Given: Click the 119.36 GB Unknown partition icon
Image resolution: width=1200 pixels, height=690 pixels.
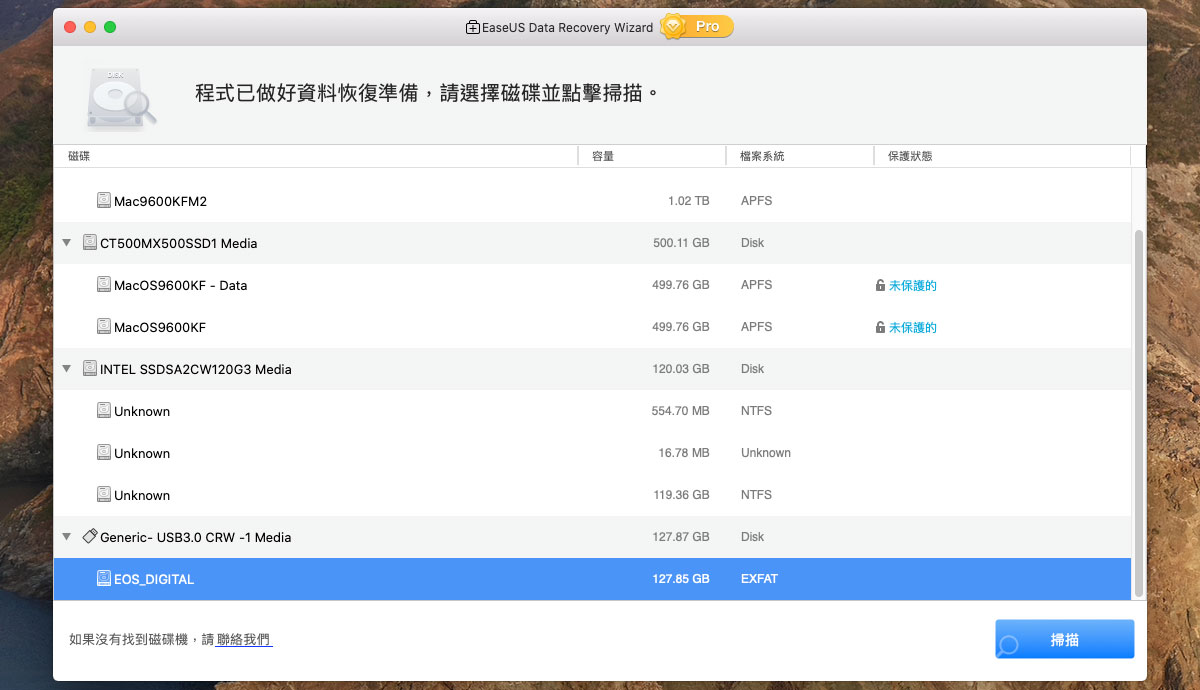Looking at the screenshot, I should pos(104,495).
